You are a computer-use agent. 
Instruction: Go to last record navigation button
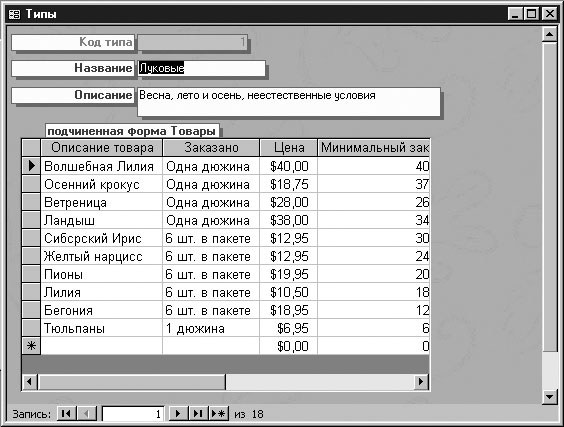(198, 414)
